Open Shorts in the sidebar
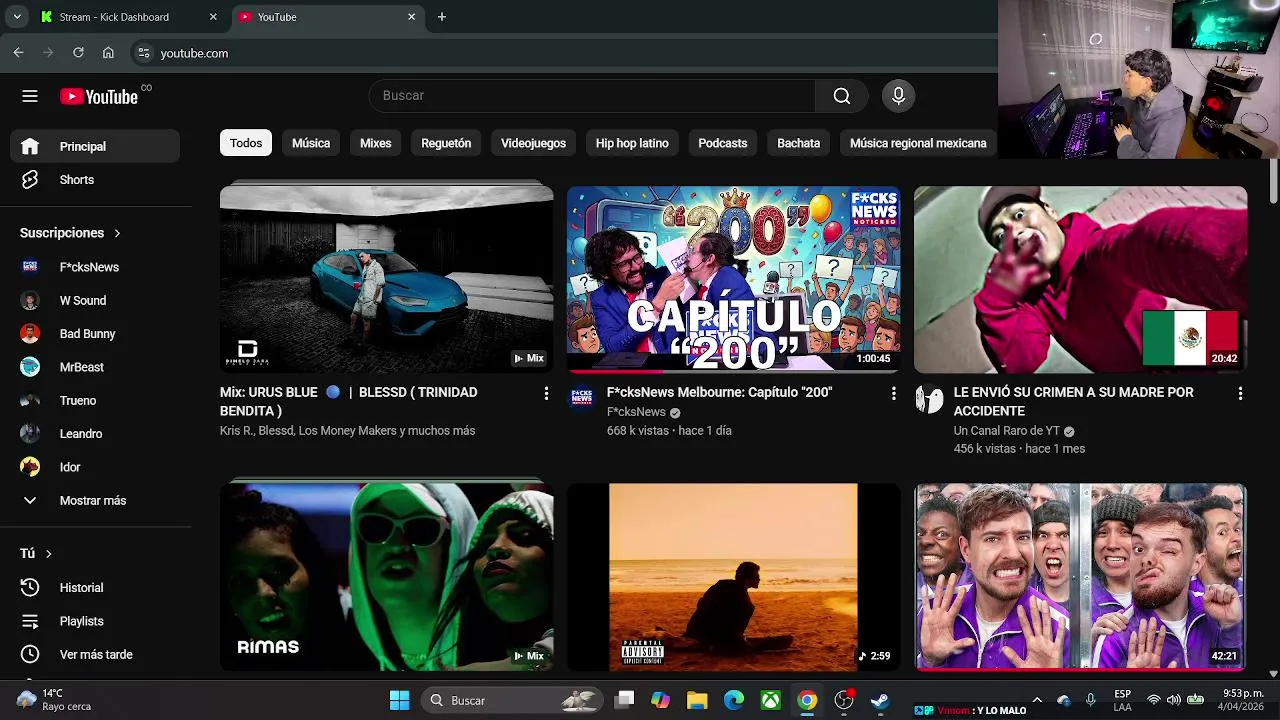This screenshot has width=1280, height=720. 95,180
